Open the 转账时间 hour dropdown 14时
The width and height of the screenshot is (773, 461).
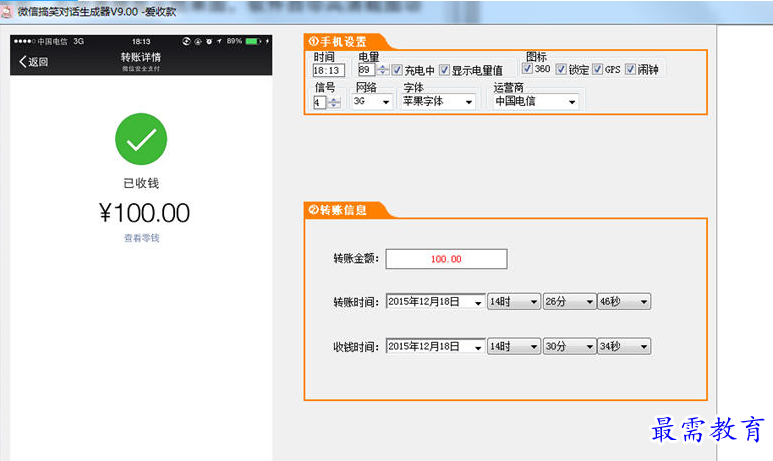513,302
